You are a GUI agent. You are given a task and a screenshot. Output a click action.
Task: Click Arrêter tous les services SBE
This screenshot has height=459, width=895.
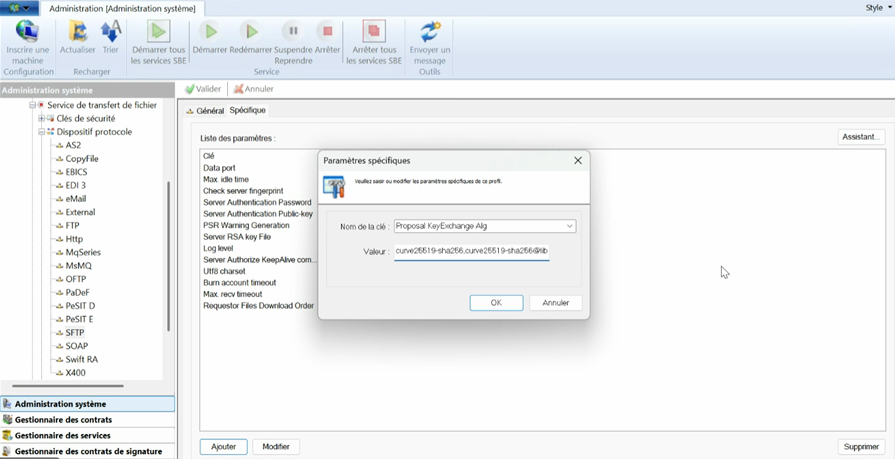coord(374,32)
